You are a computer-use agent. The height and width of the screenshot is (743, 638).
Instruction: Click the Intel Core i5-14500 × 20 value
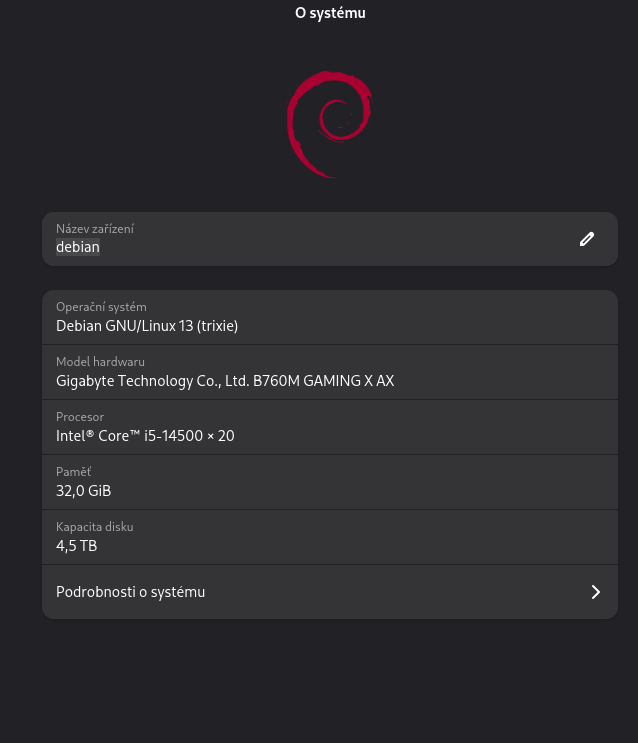(145, 436)
